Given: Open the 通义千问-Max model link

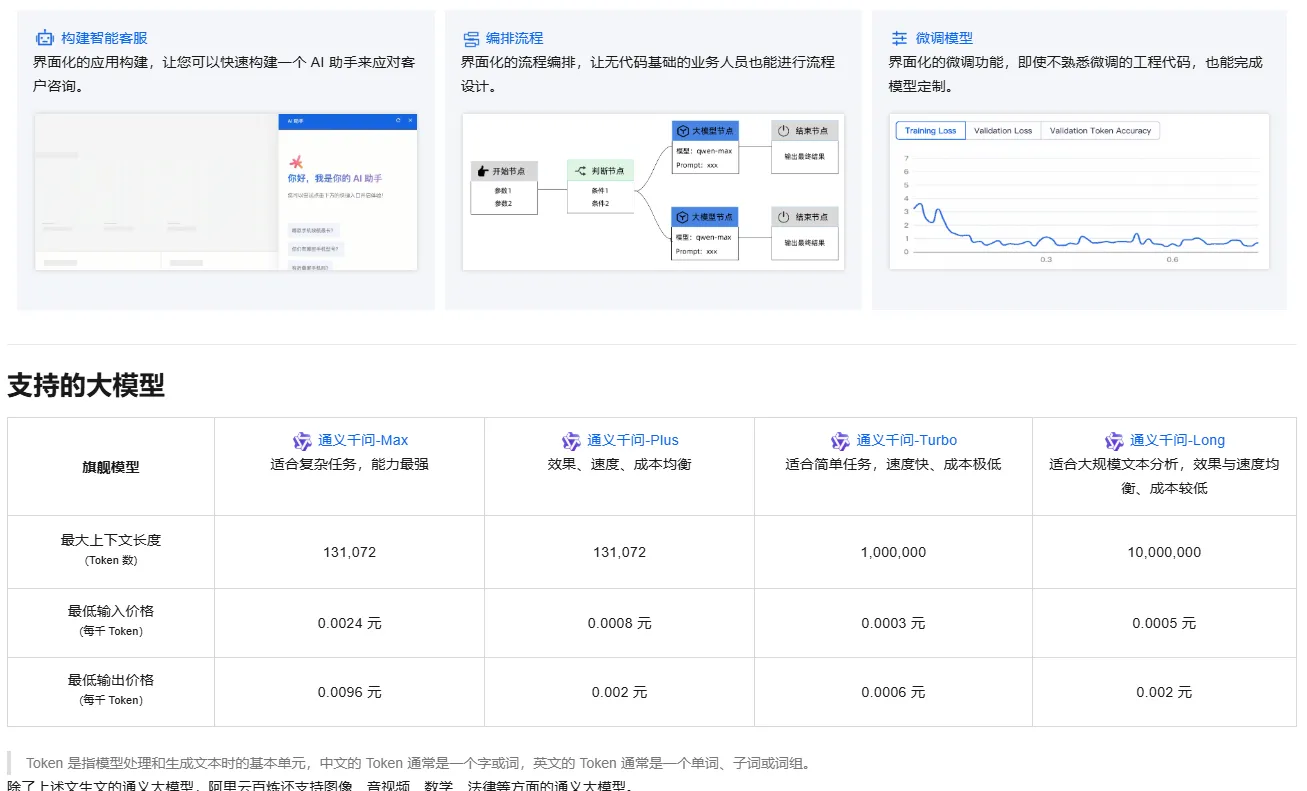Looking at the screenshot, I should 363,440.
